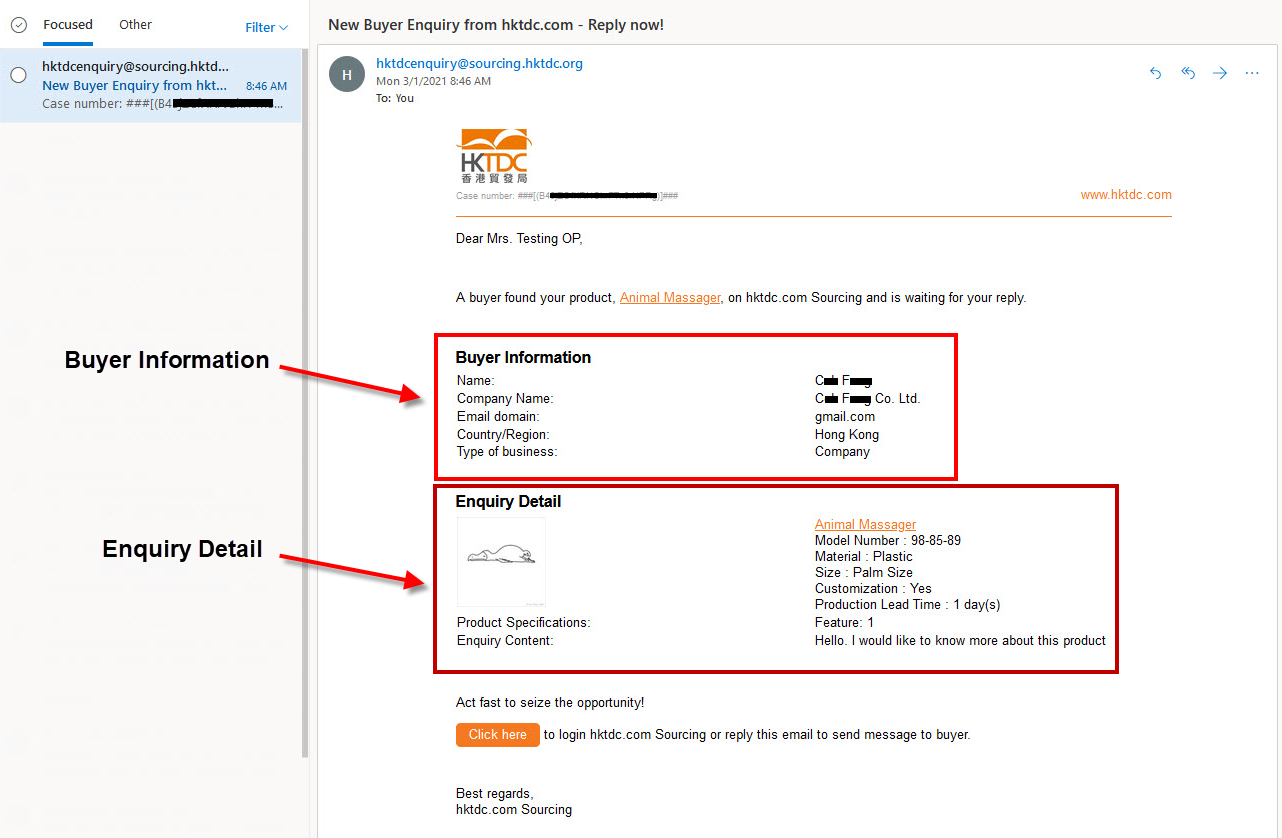Open the www.hktdc.com link
This screenshot has width=1282, height=838.
click(1126, 195)
